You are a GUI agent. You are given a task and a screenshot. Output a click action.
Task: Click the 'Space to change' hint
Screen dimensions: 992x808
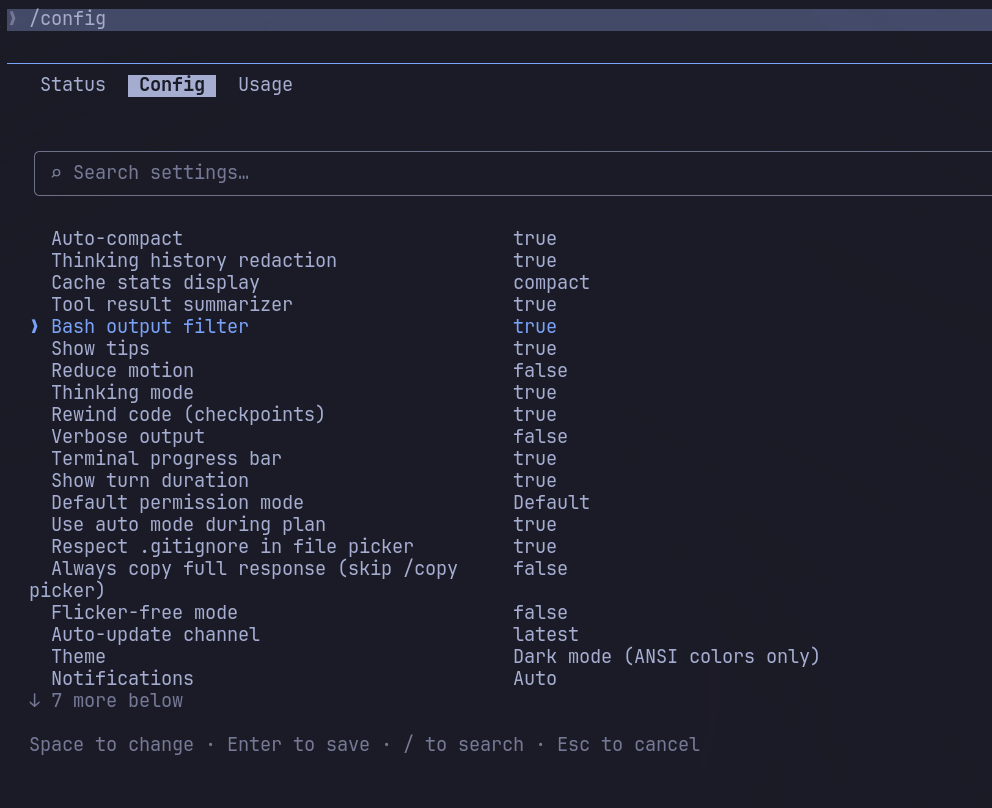coord(111,745)
